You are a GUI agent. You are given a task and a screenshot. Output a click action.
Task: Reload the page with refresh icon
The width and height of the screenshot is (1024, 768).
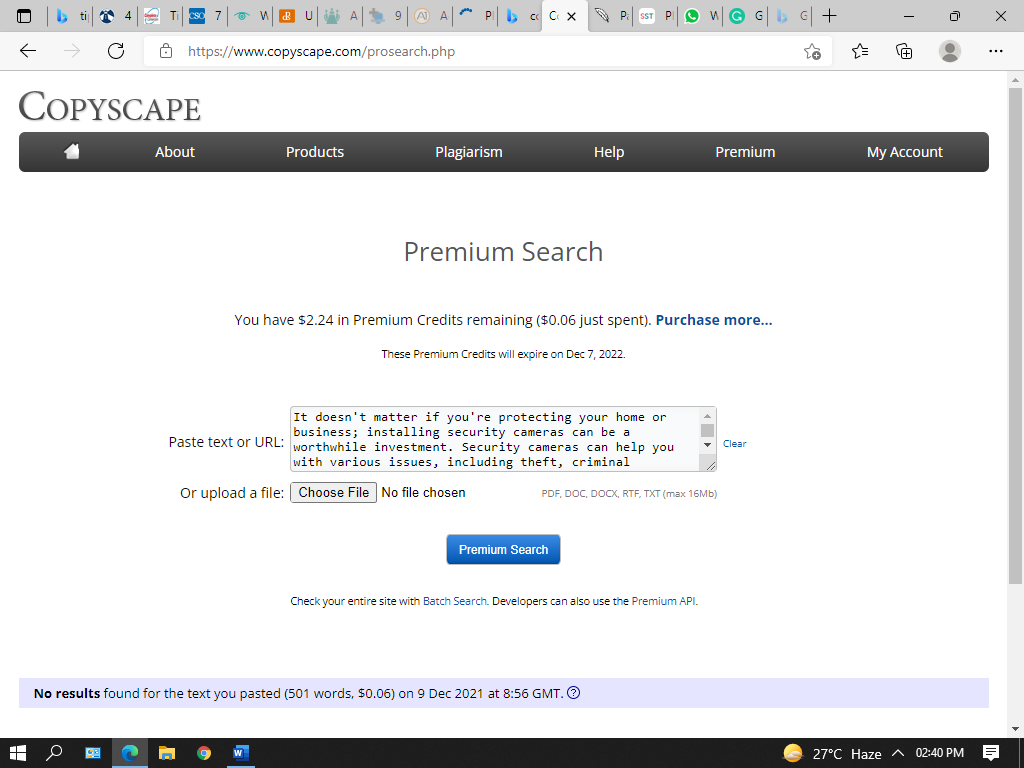(x=116, y=51)
